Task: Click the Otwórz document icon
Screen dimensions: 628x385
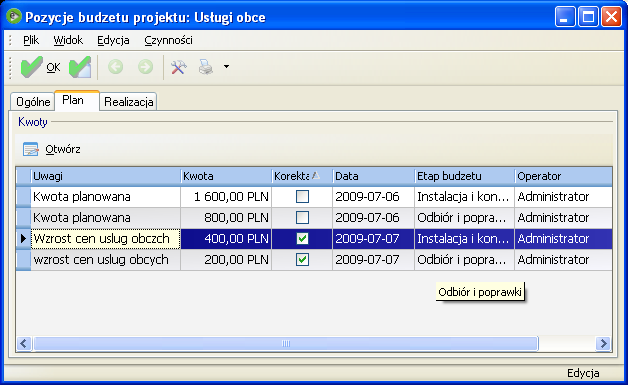Action: (x=30, y=149)
